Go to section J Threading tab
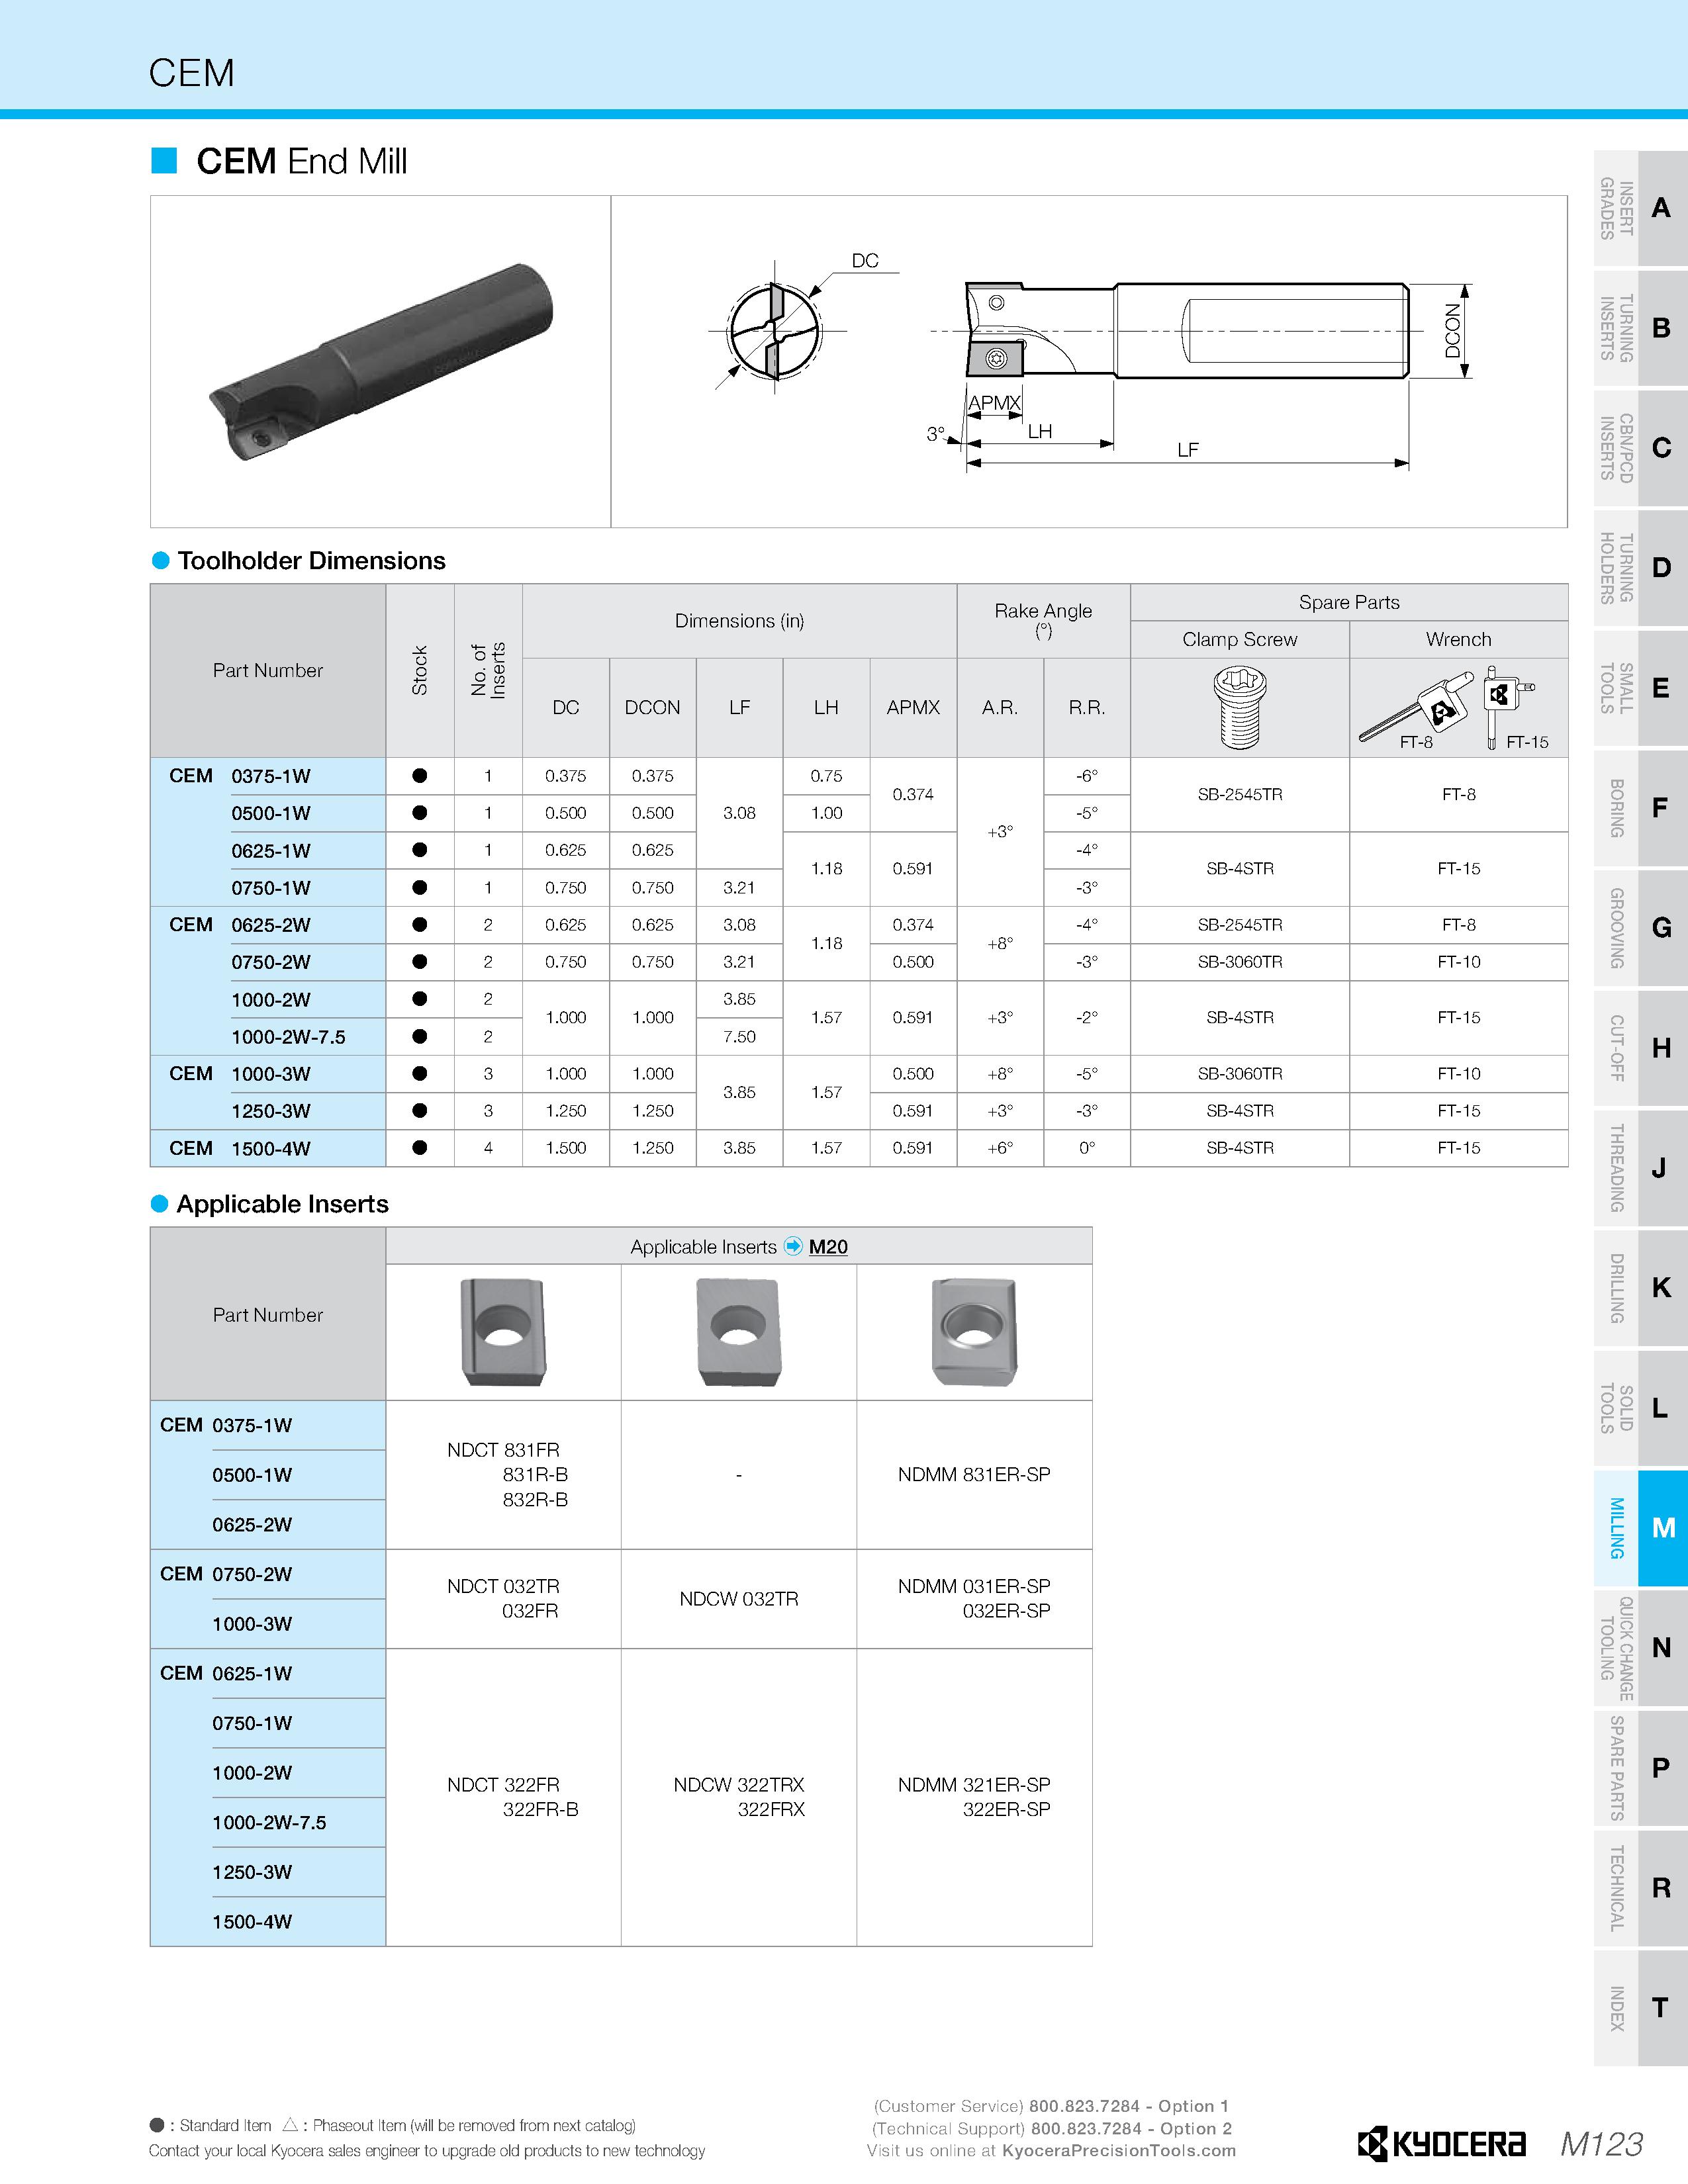 (x=1640, y=1168)
